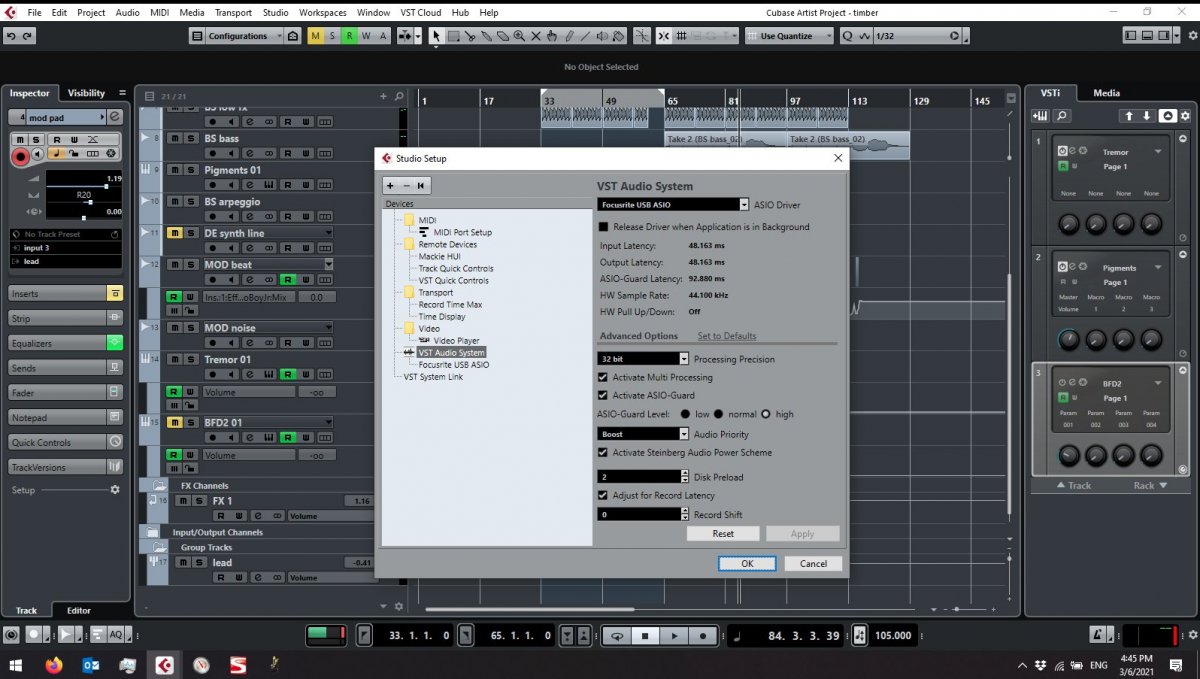This screenshot has width=1200, height=679.
Task: Click the Stop button in transport bar
Action: pyautogui.click(x=646, y=635)
